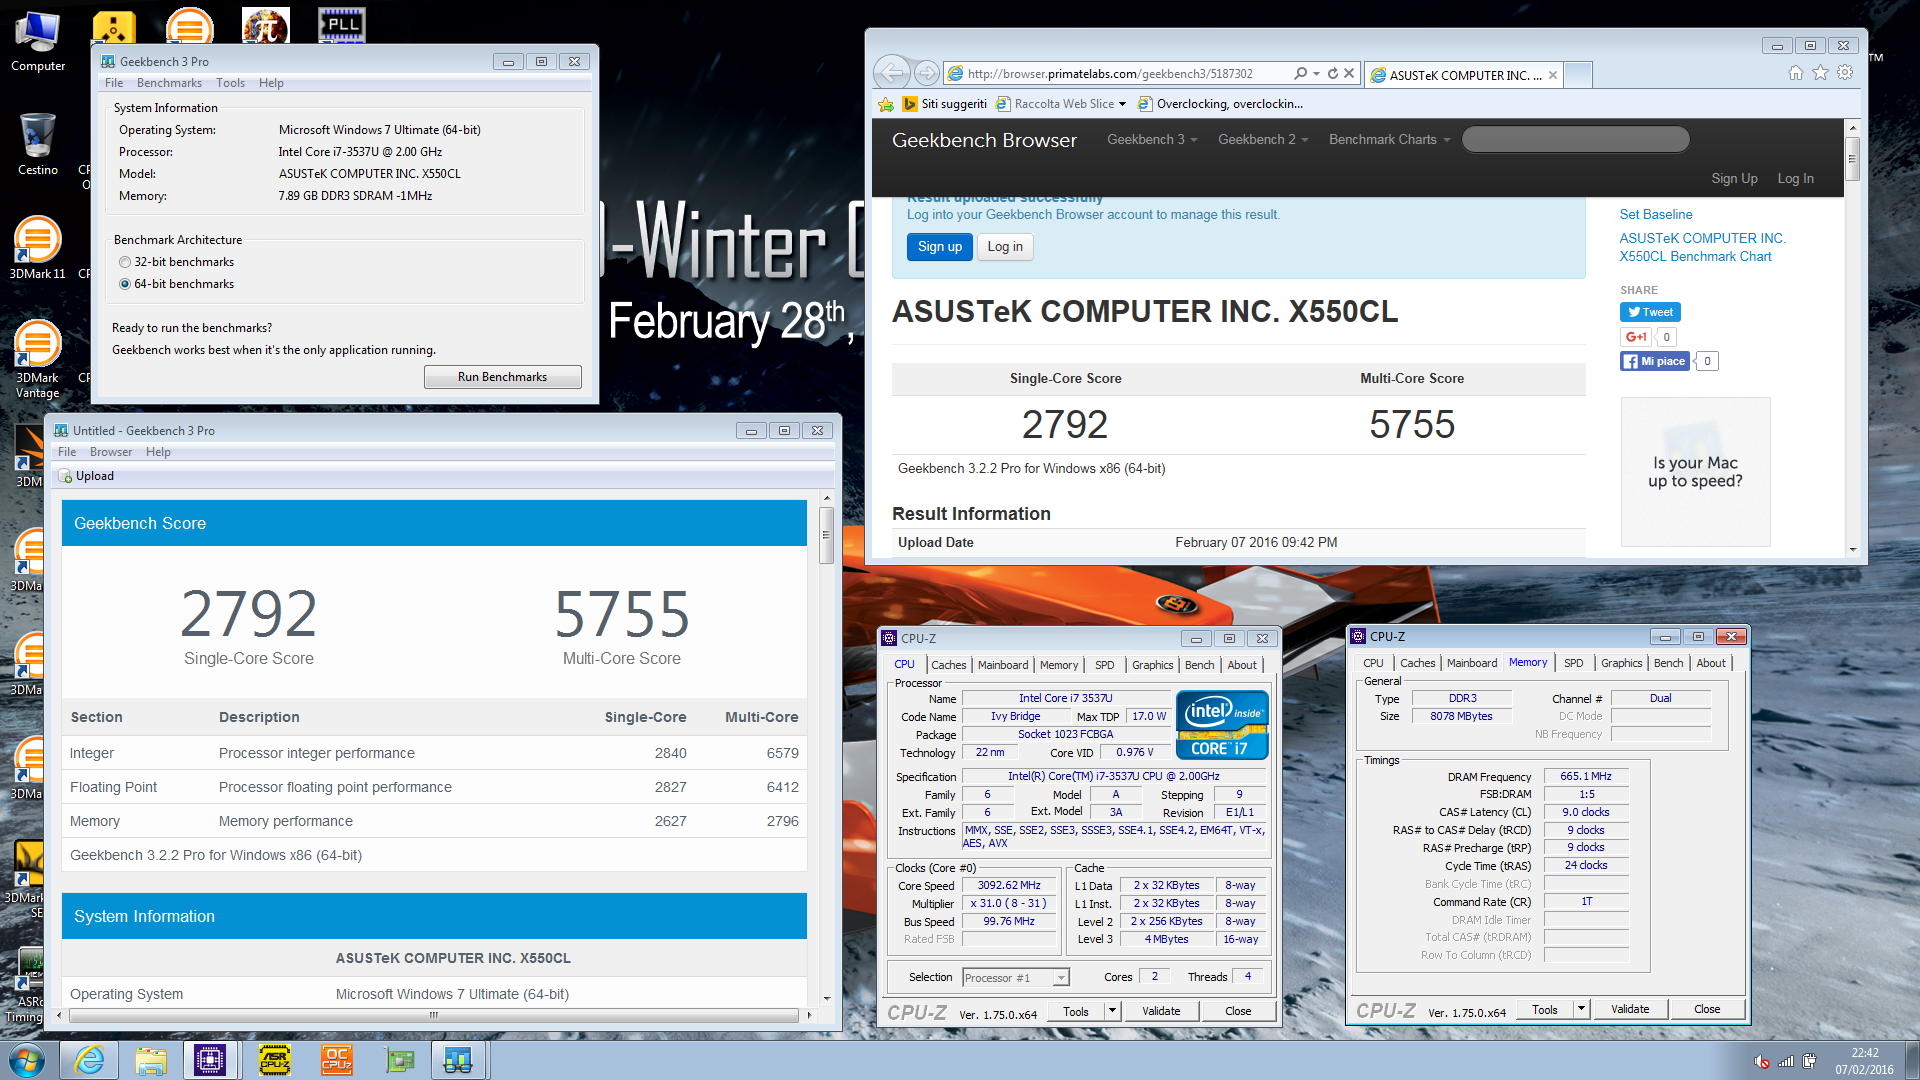Expand the Benchmark Charts nav dropdown

click(x=1389, y=139)
